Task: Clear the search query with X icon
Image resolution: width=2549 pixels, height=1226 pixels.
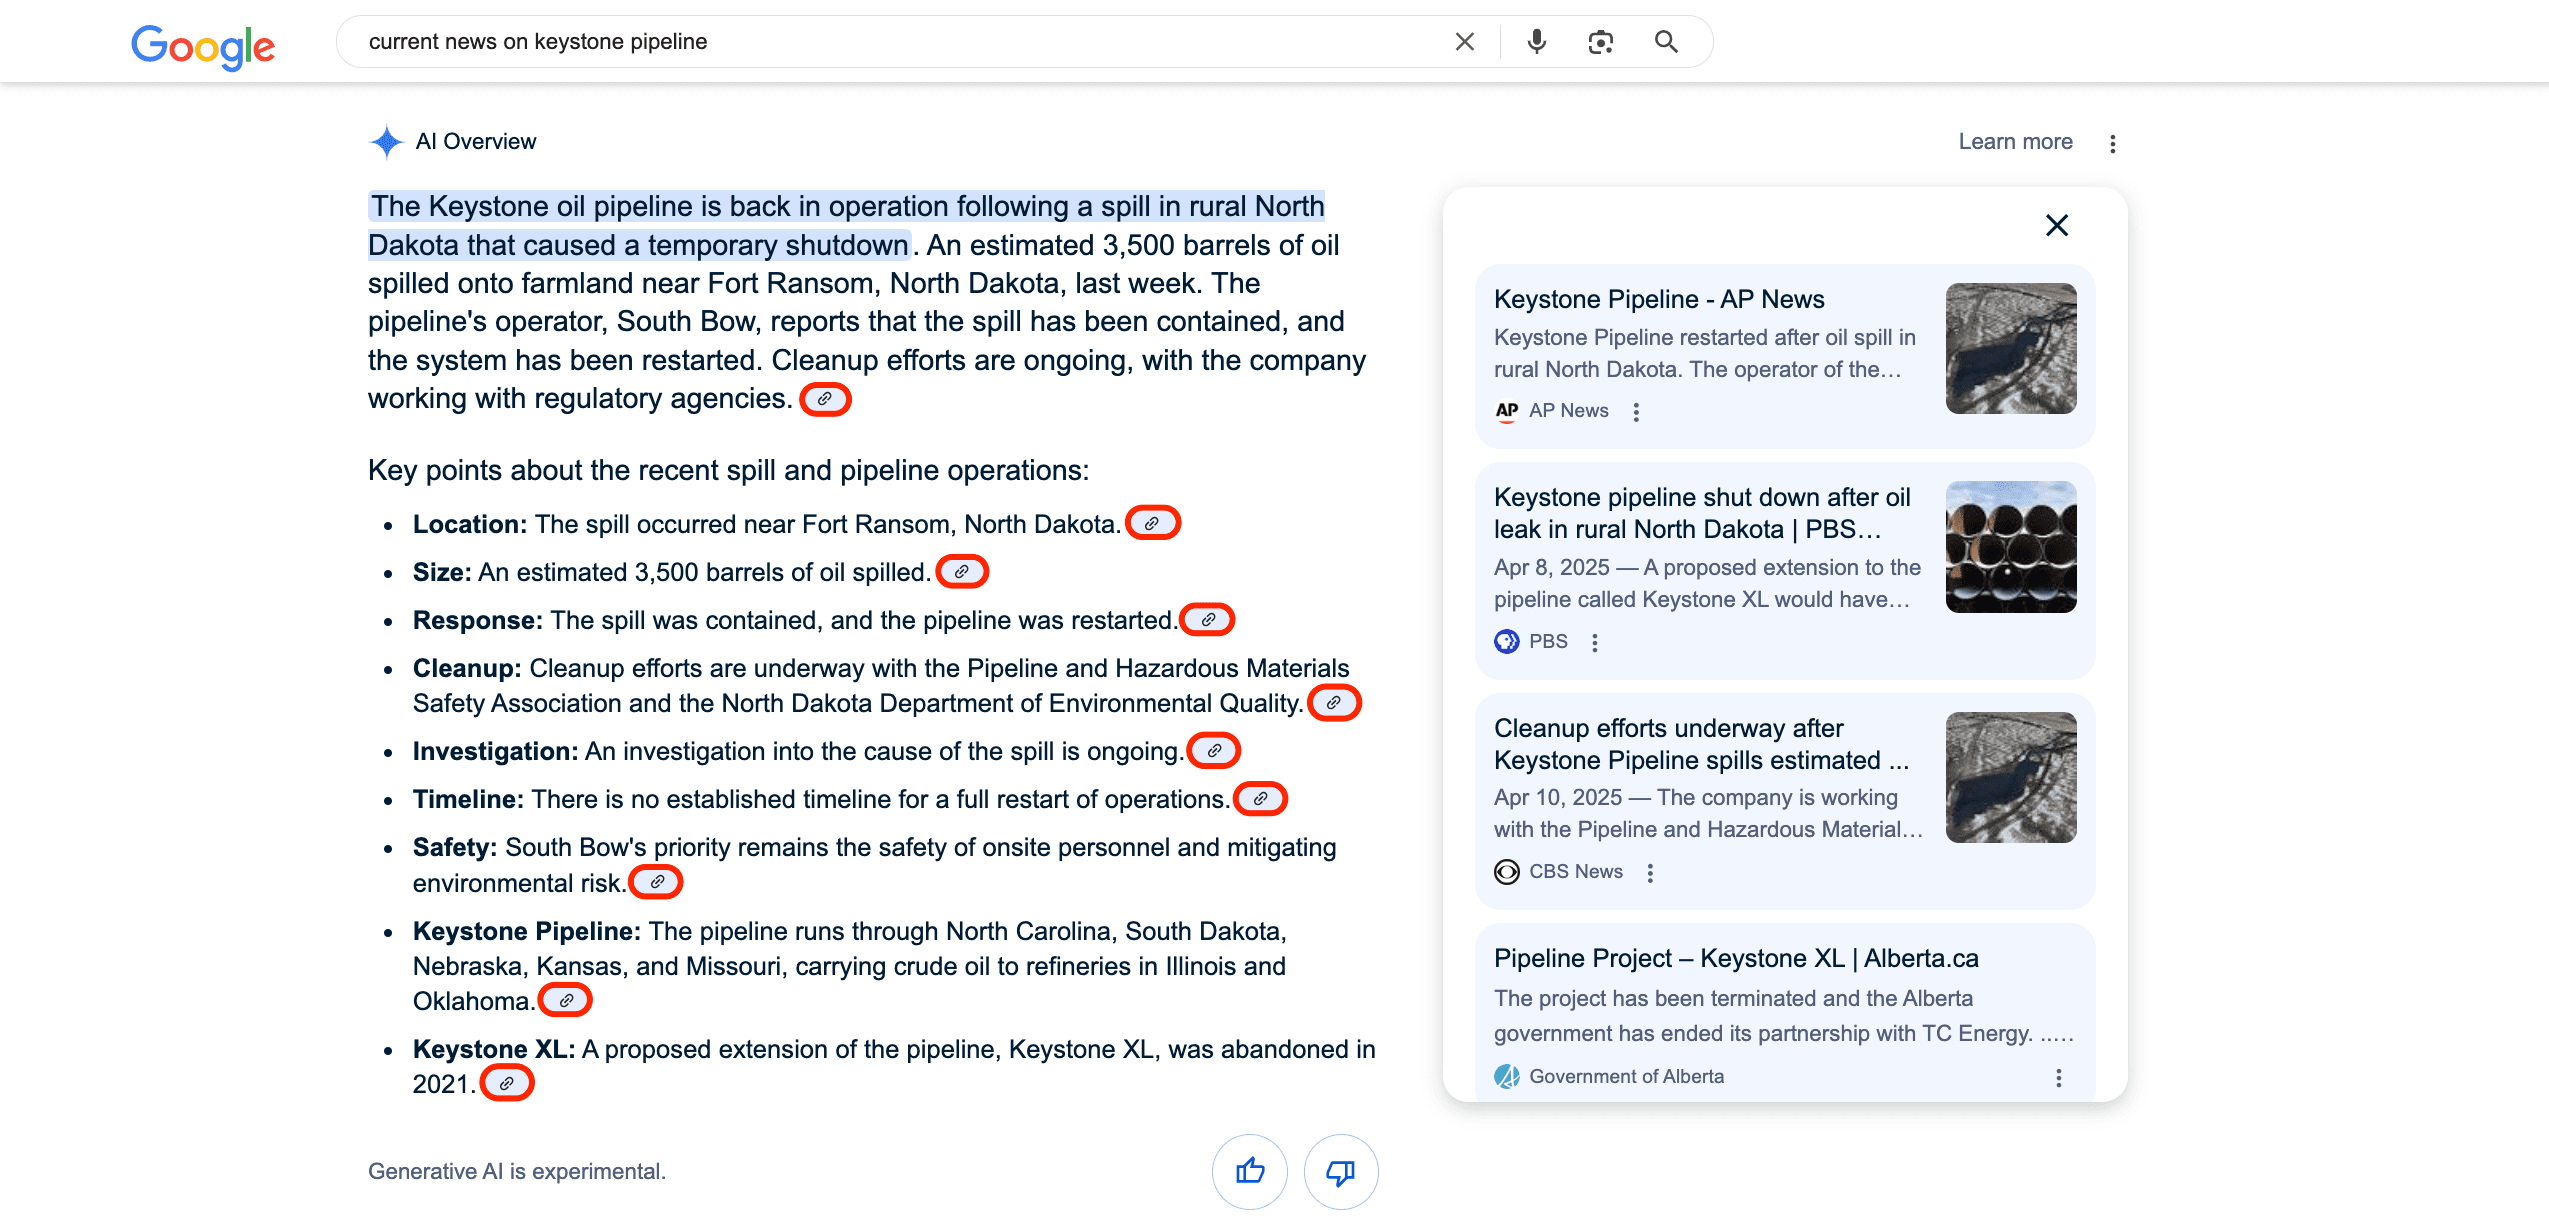Action: click(1464, 42)
